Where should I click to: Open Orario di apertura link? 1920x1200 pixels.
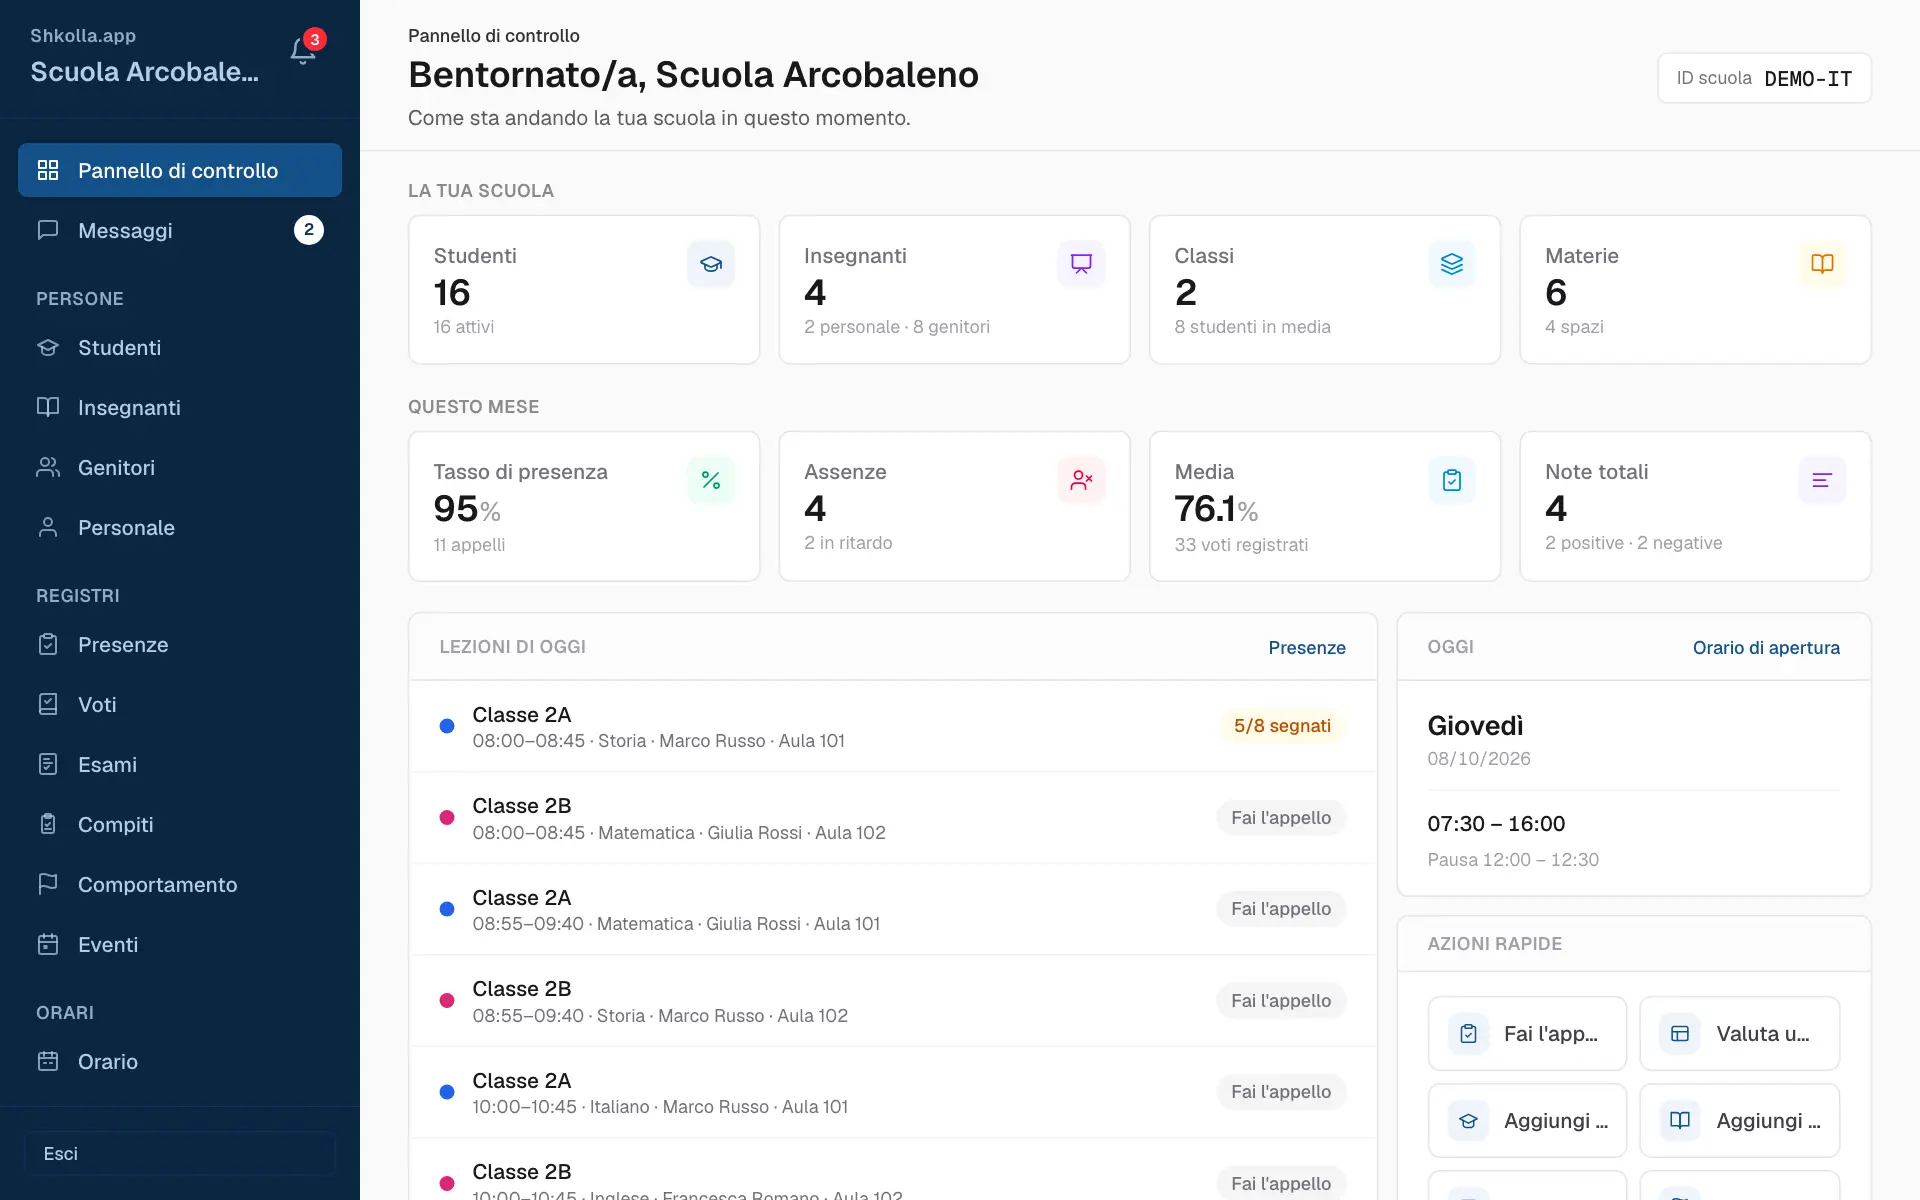(1766, 647)
